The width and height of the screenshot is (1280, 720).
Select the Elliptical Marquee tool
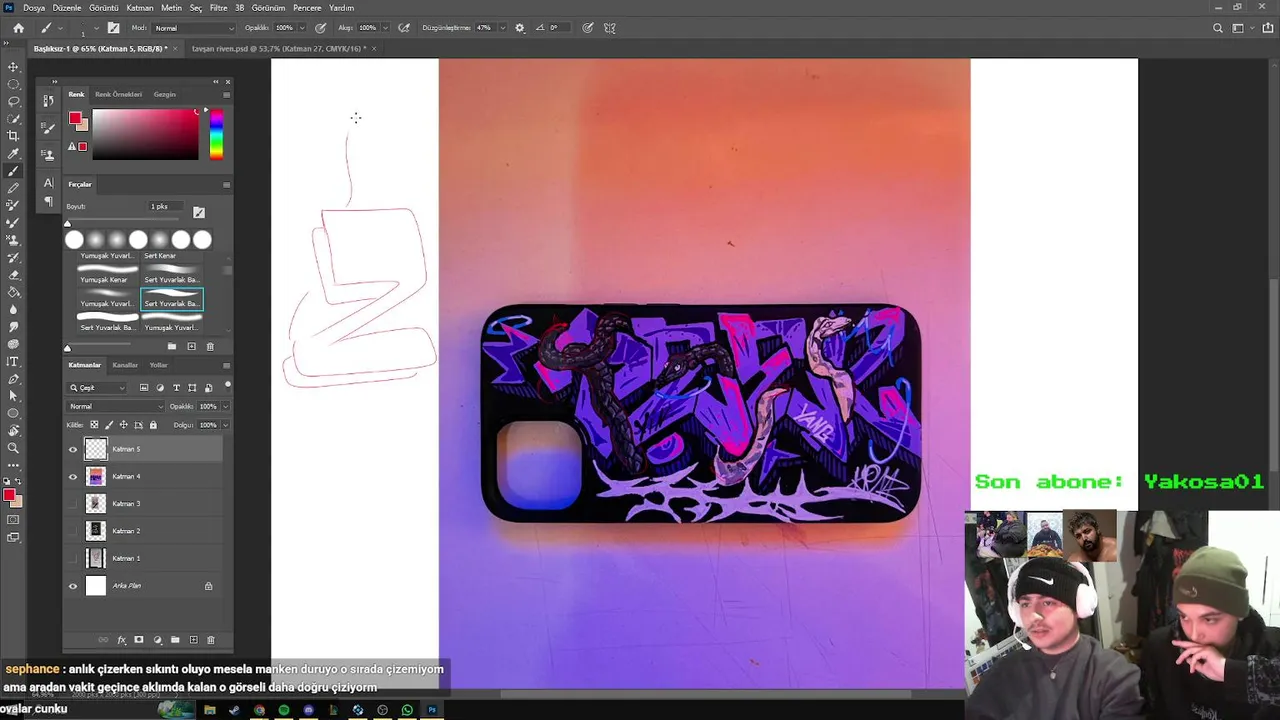(x=13, y=84)
